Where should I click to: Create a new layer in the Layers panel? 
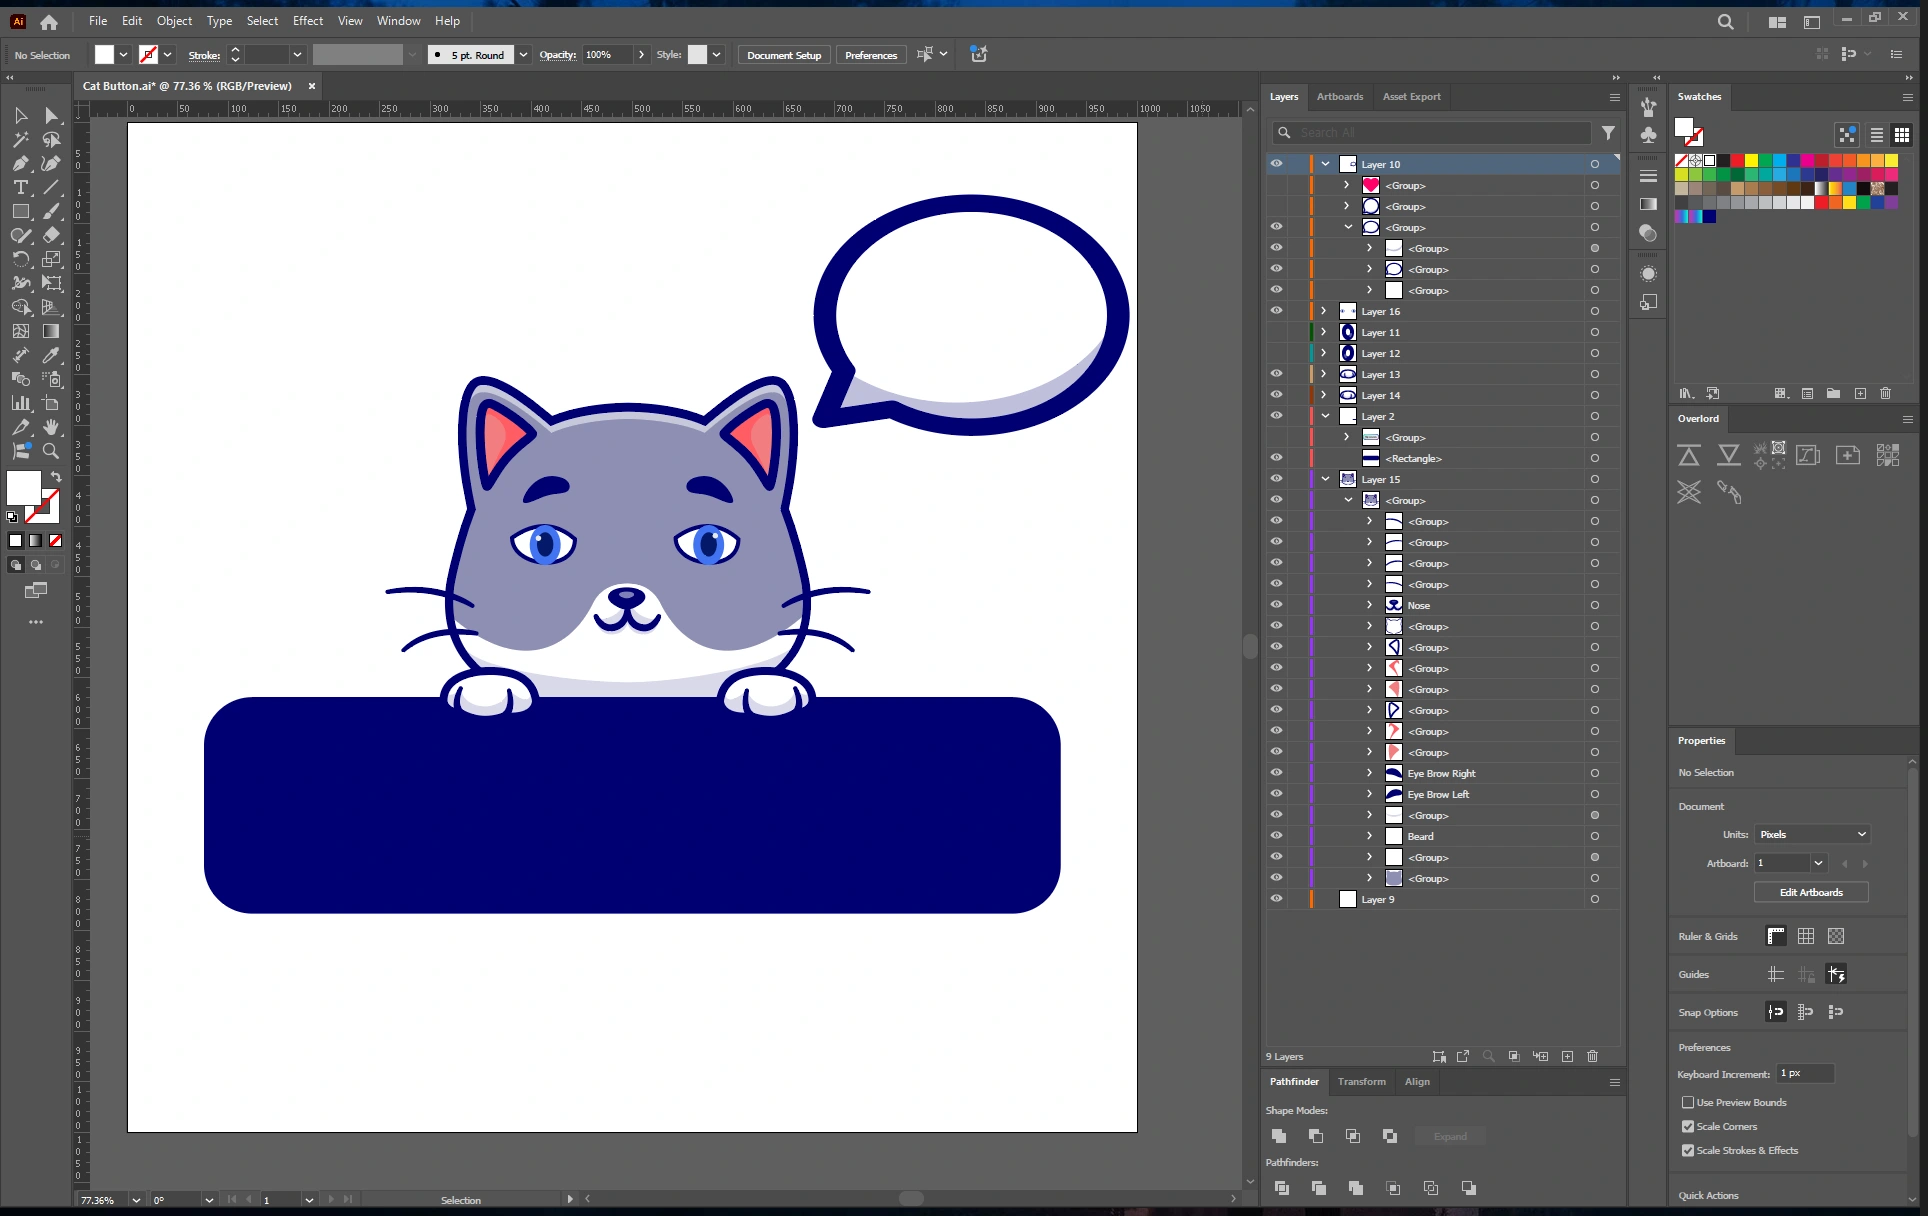click(1568, 1057)
